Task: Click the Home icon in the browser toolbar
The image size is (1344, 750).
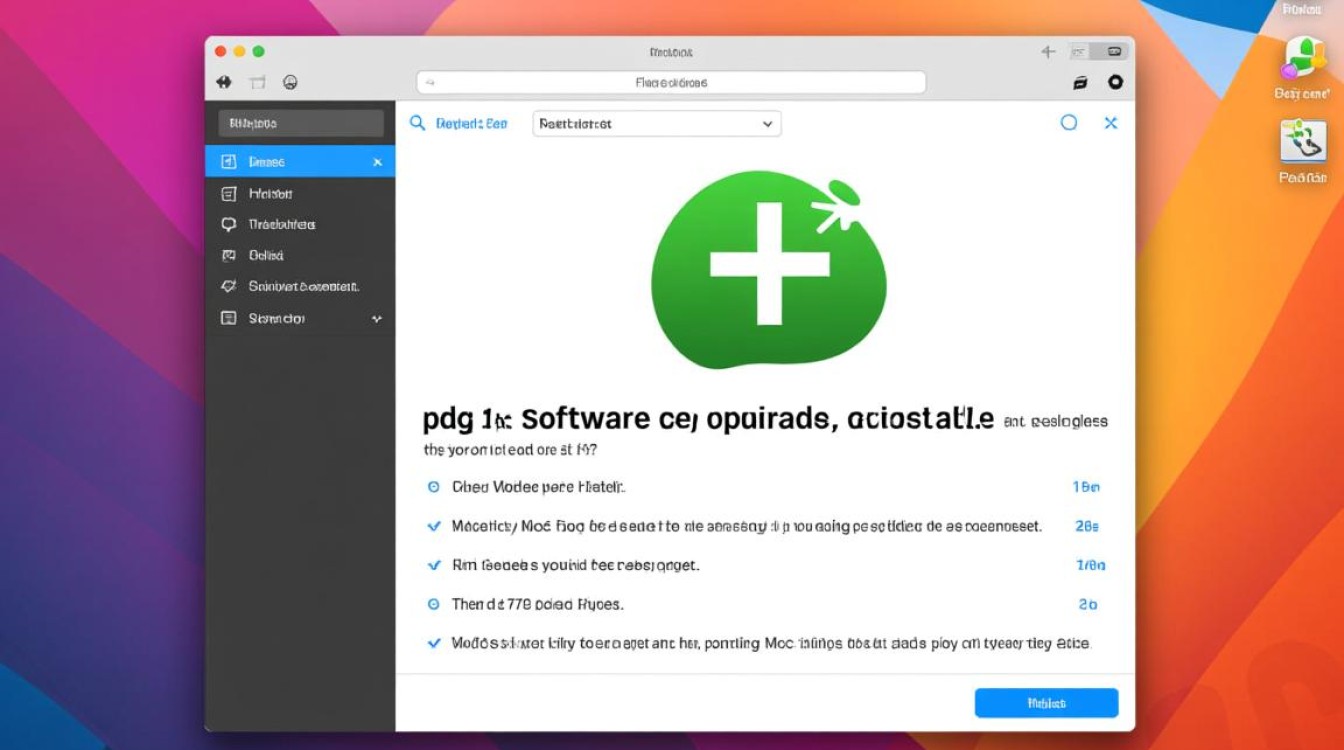Action: (x=224, y=82)
